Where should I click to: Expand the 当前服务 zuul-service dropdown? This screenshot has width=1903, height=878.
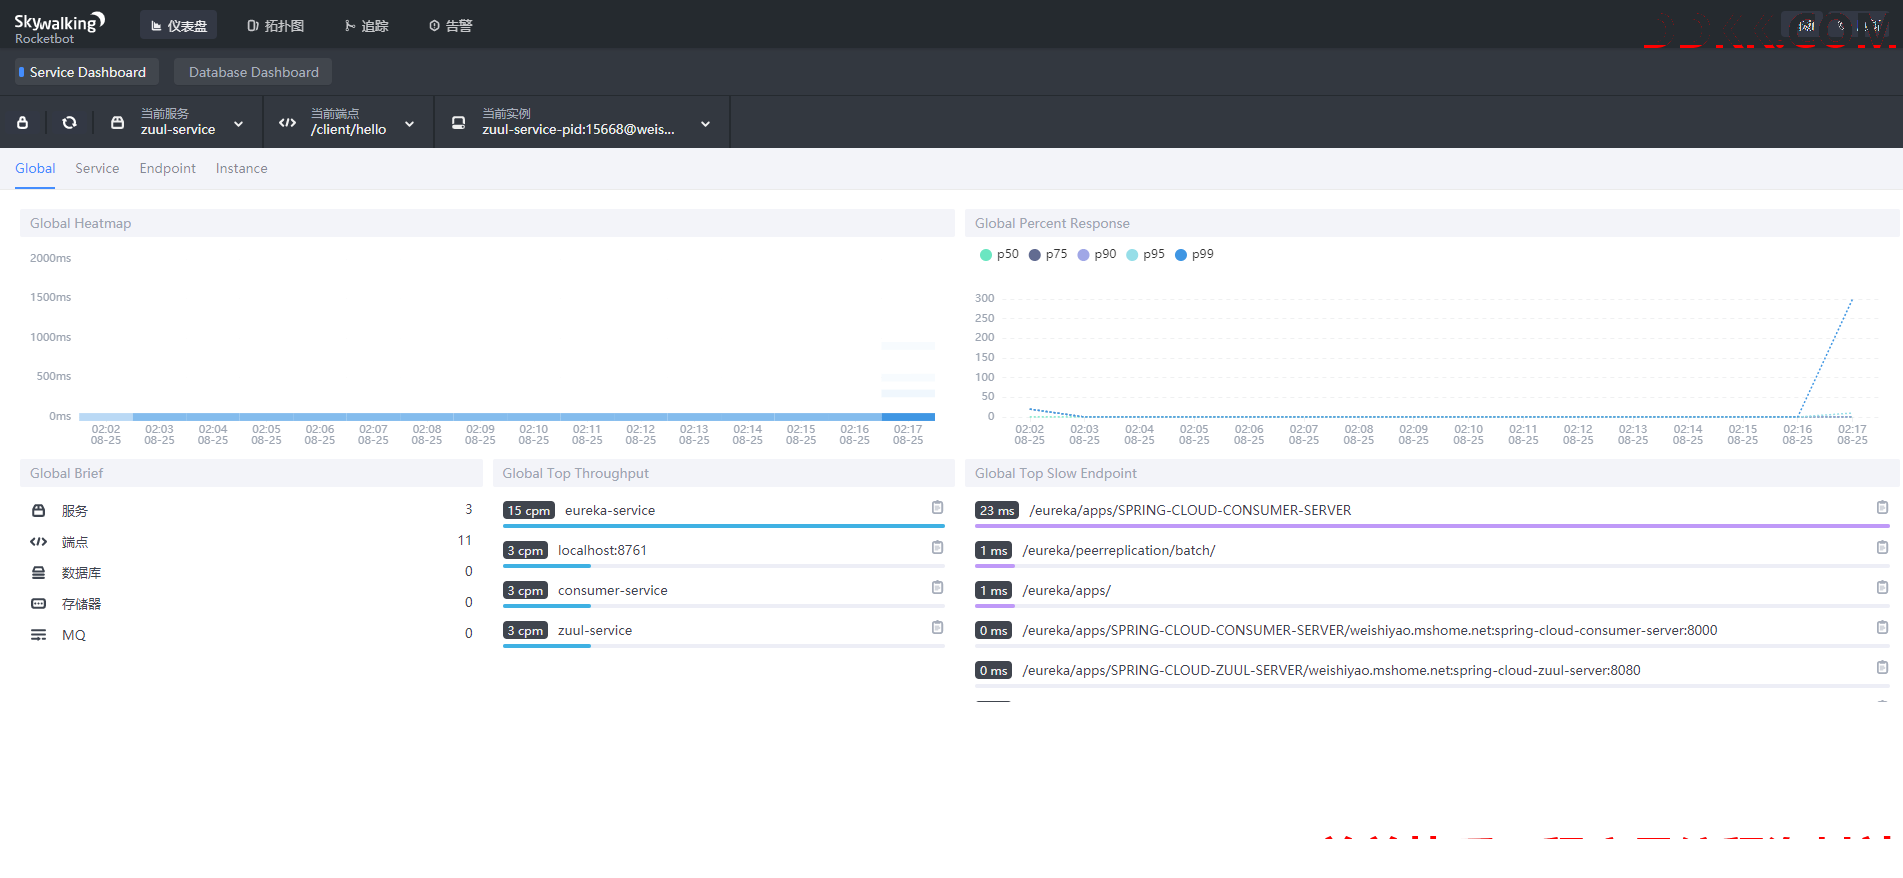pyautogui.click(x=238, y=124)
